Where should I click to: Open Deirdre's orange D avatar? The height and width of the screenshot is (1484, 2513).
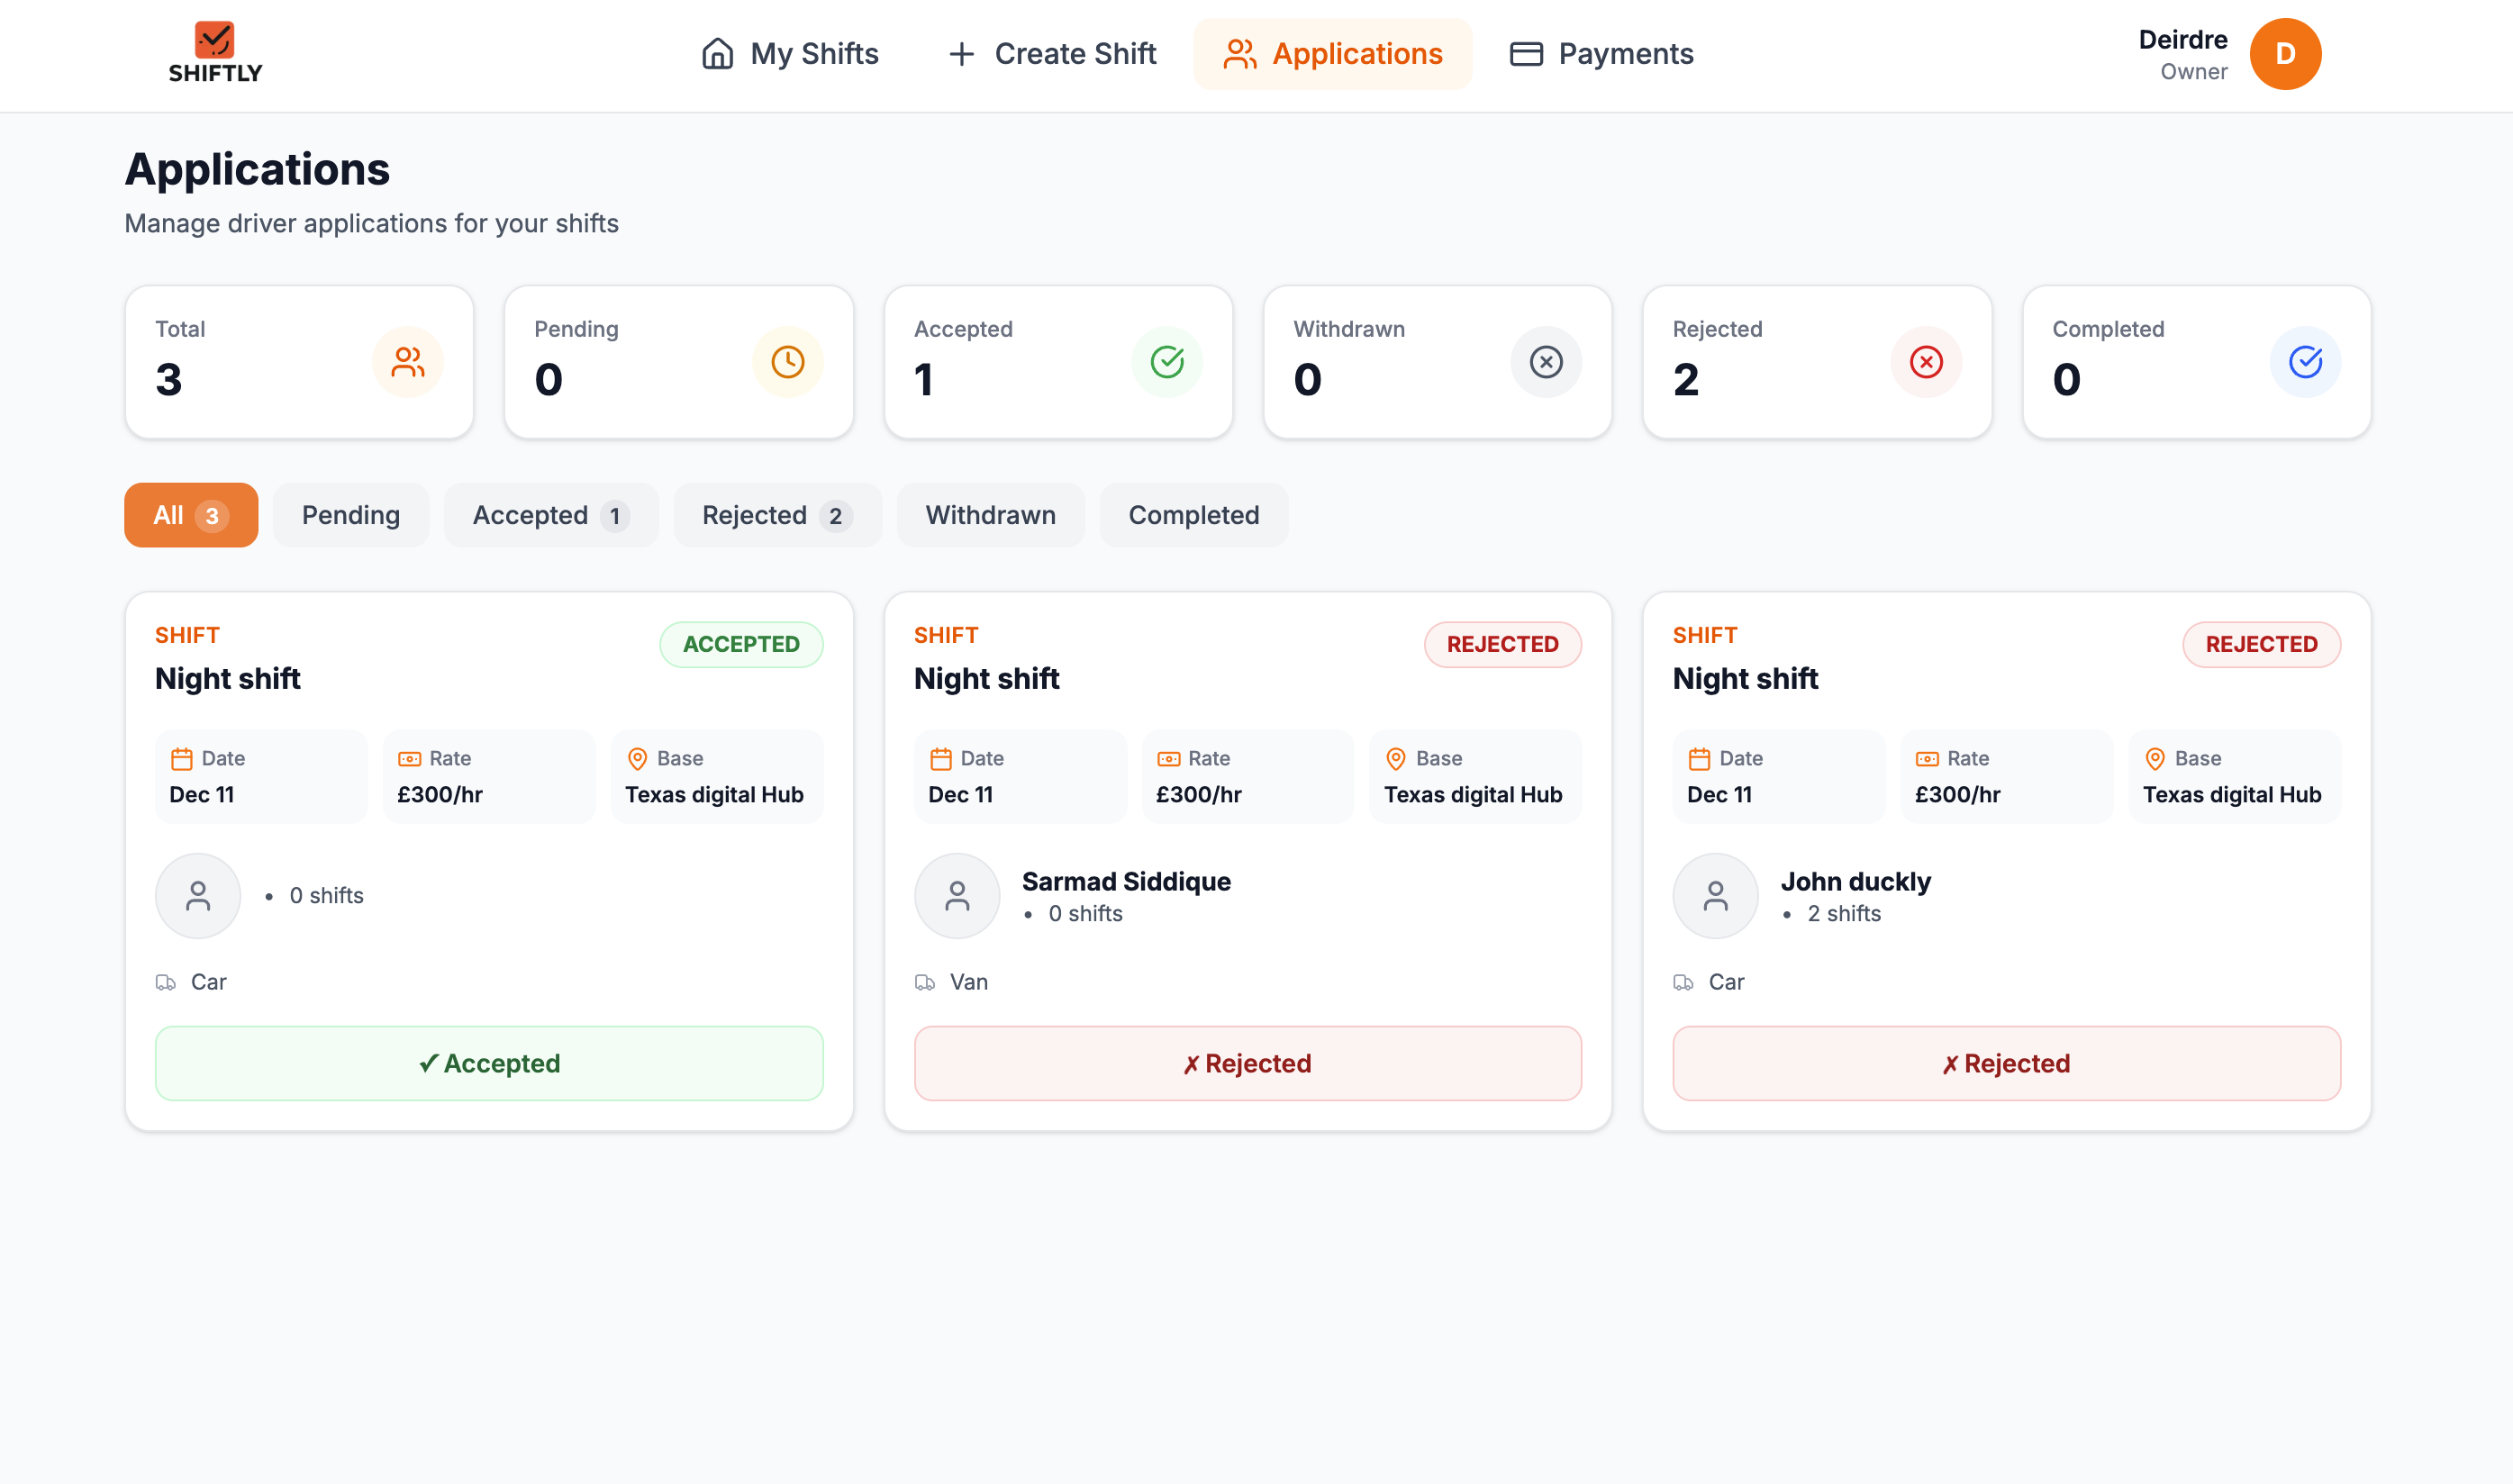[2285, 54]
